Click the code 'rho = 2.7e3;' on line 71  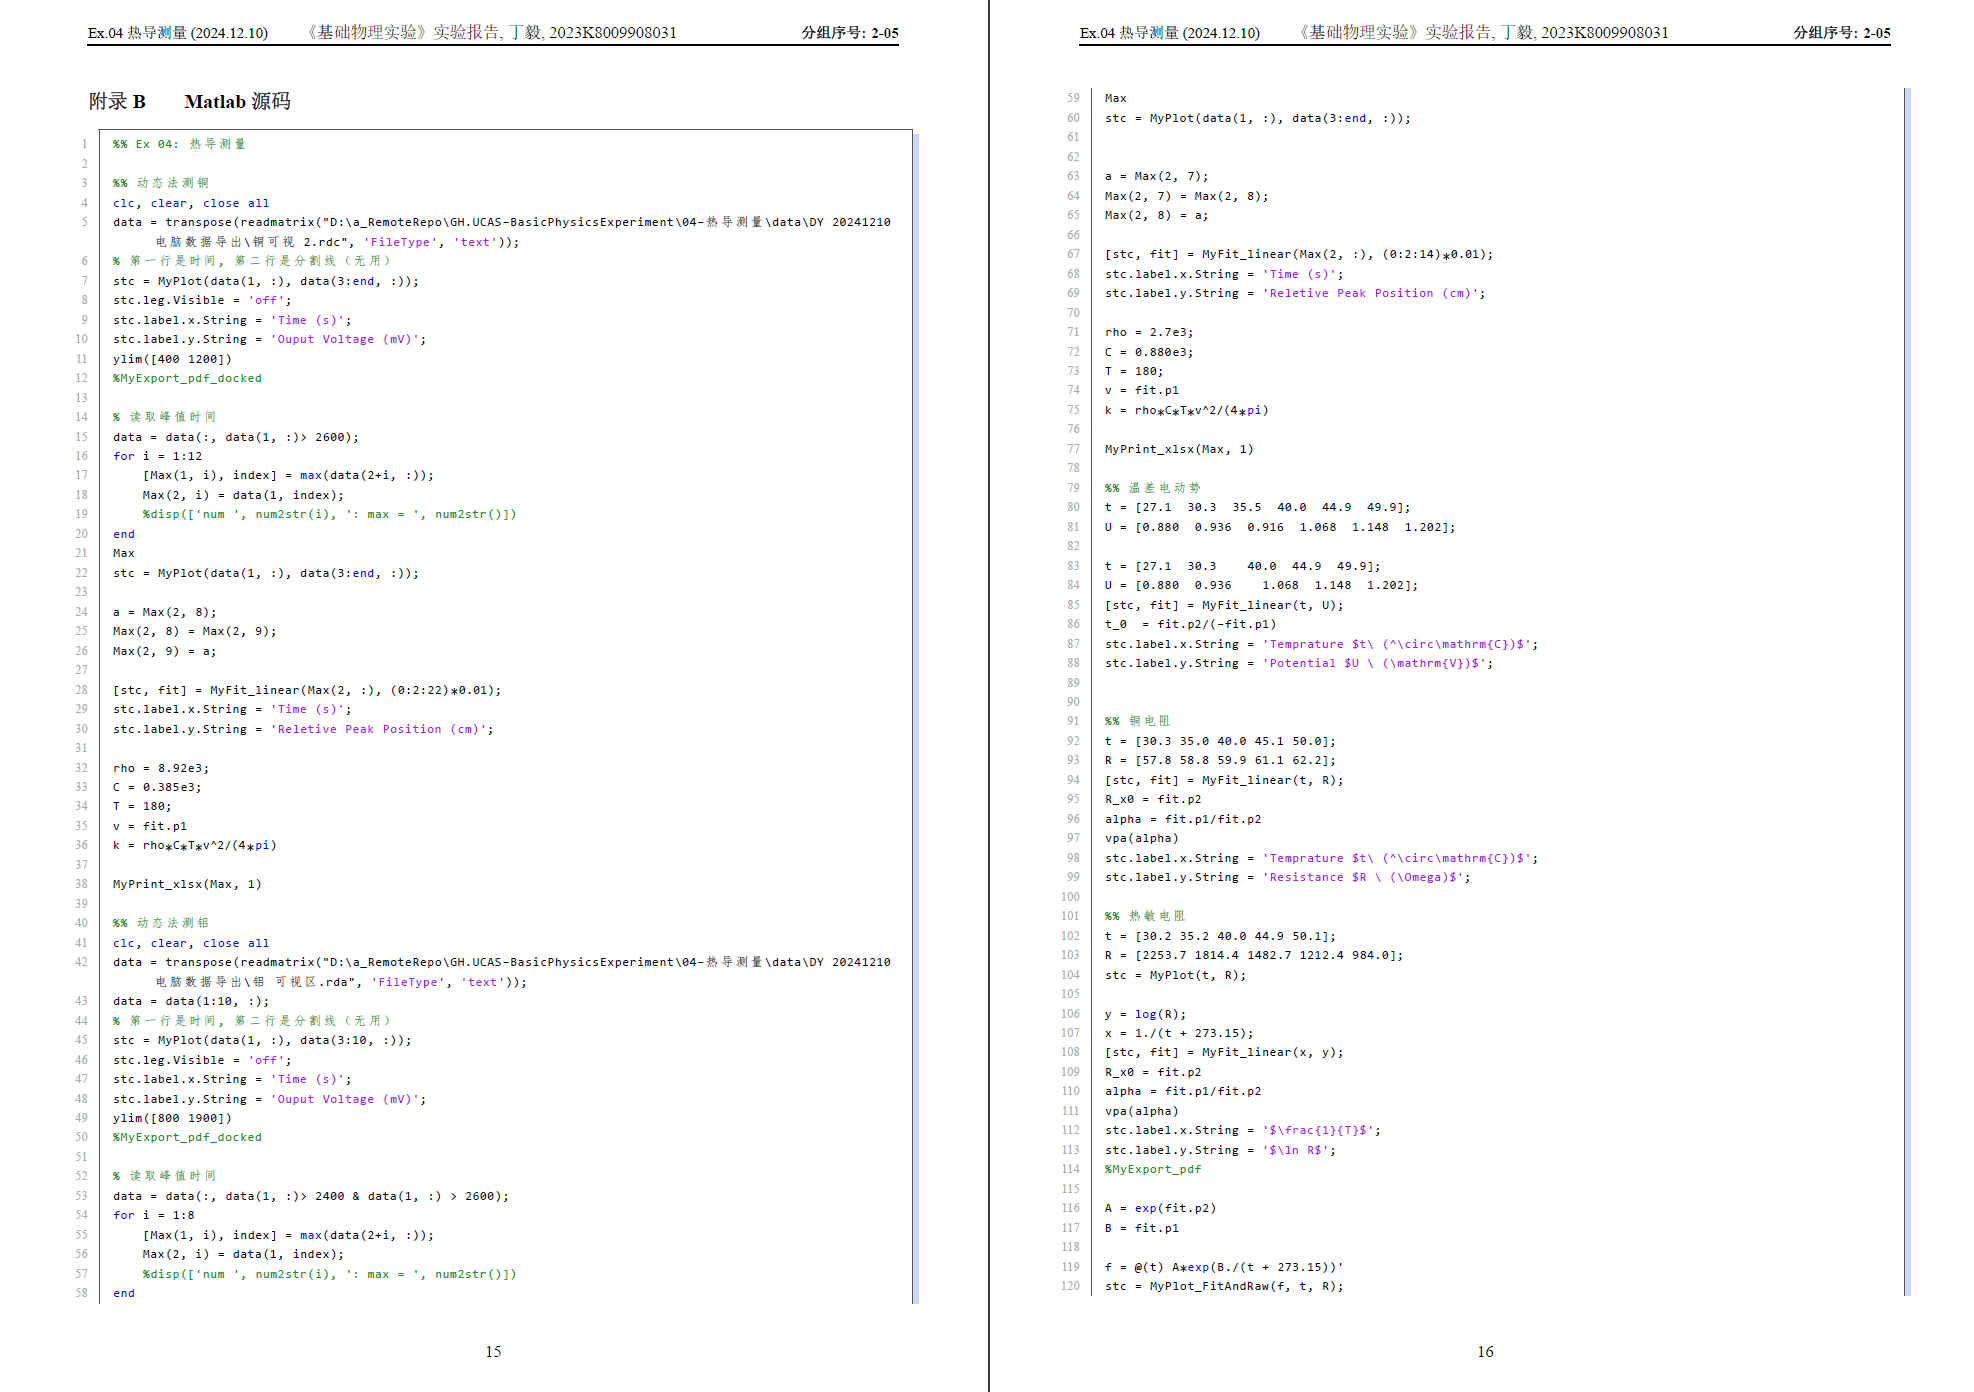point(1148,332)
